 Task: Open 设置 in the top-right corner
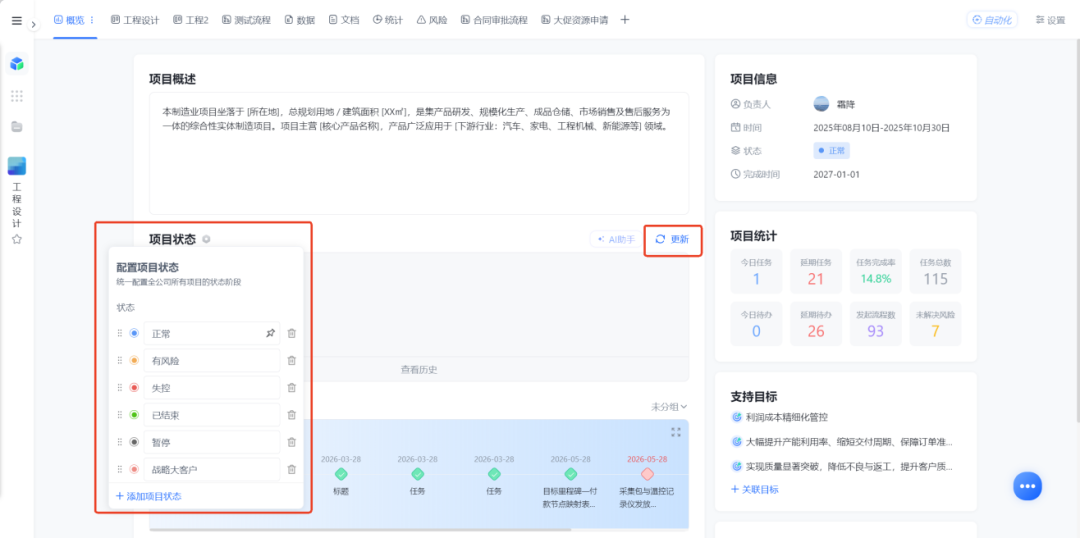(1050, 20)
